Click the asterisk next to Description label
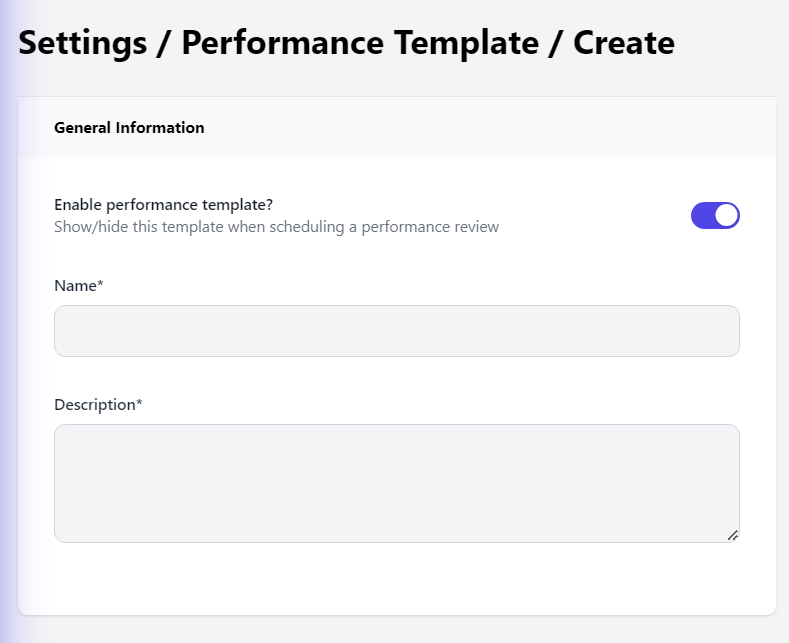Viewport: 789px width, 643px height. click(x=139, y=403)
